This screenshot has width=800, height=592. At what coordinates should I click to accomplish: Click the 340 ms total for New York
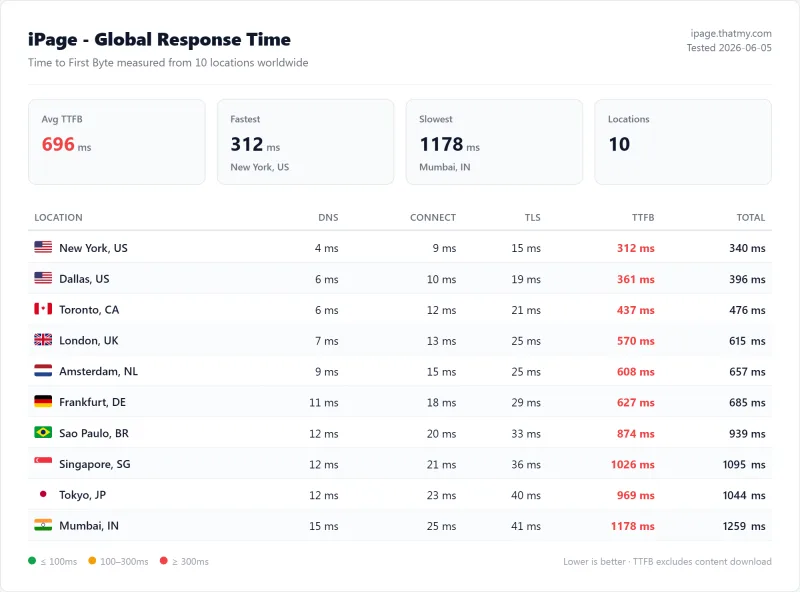[x=747, y=248]
